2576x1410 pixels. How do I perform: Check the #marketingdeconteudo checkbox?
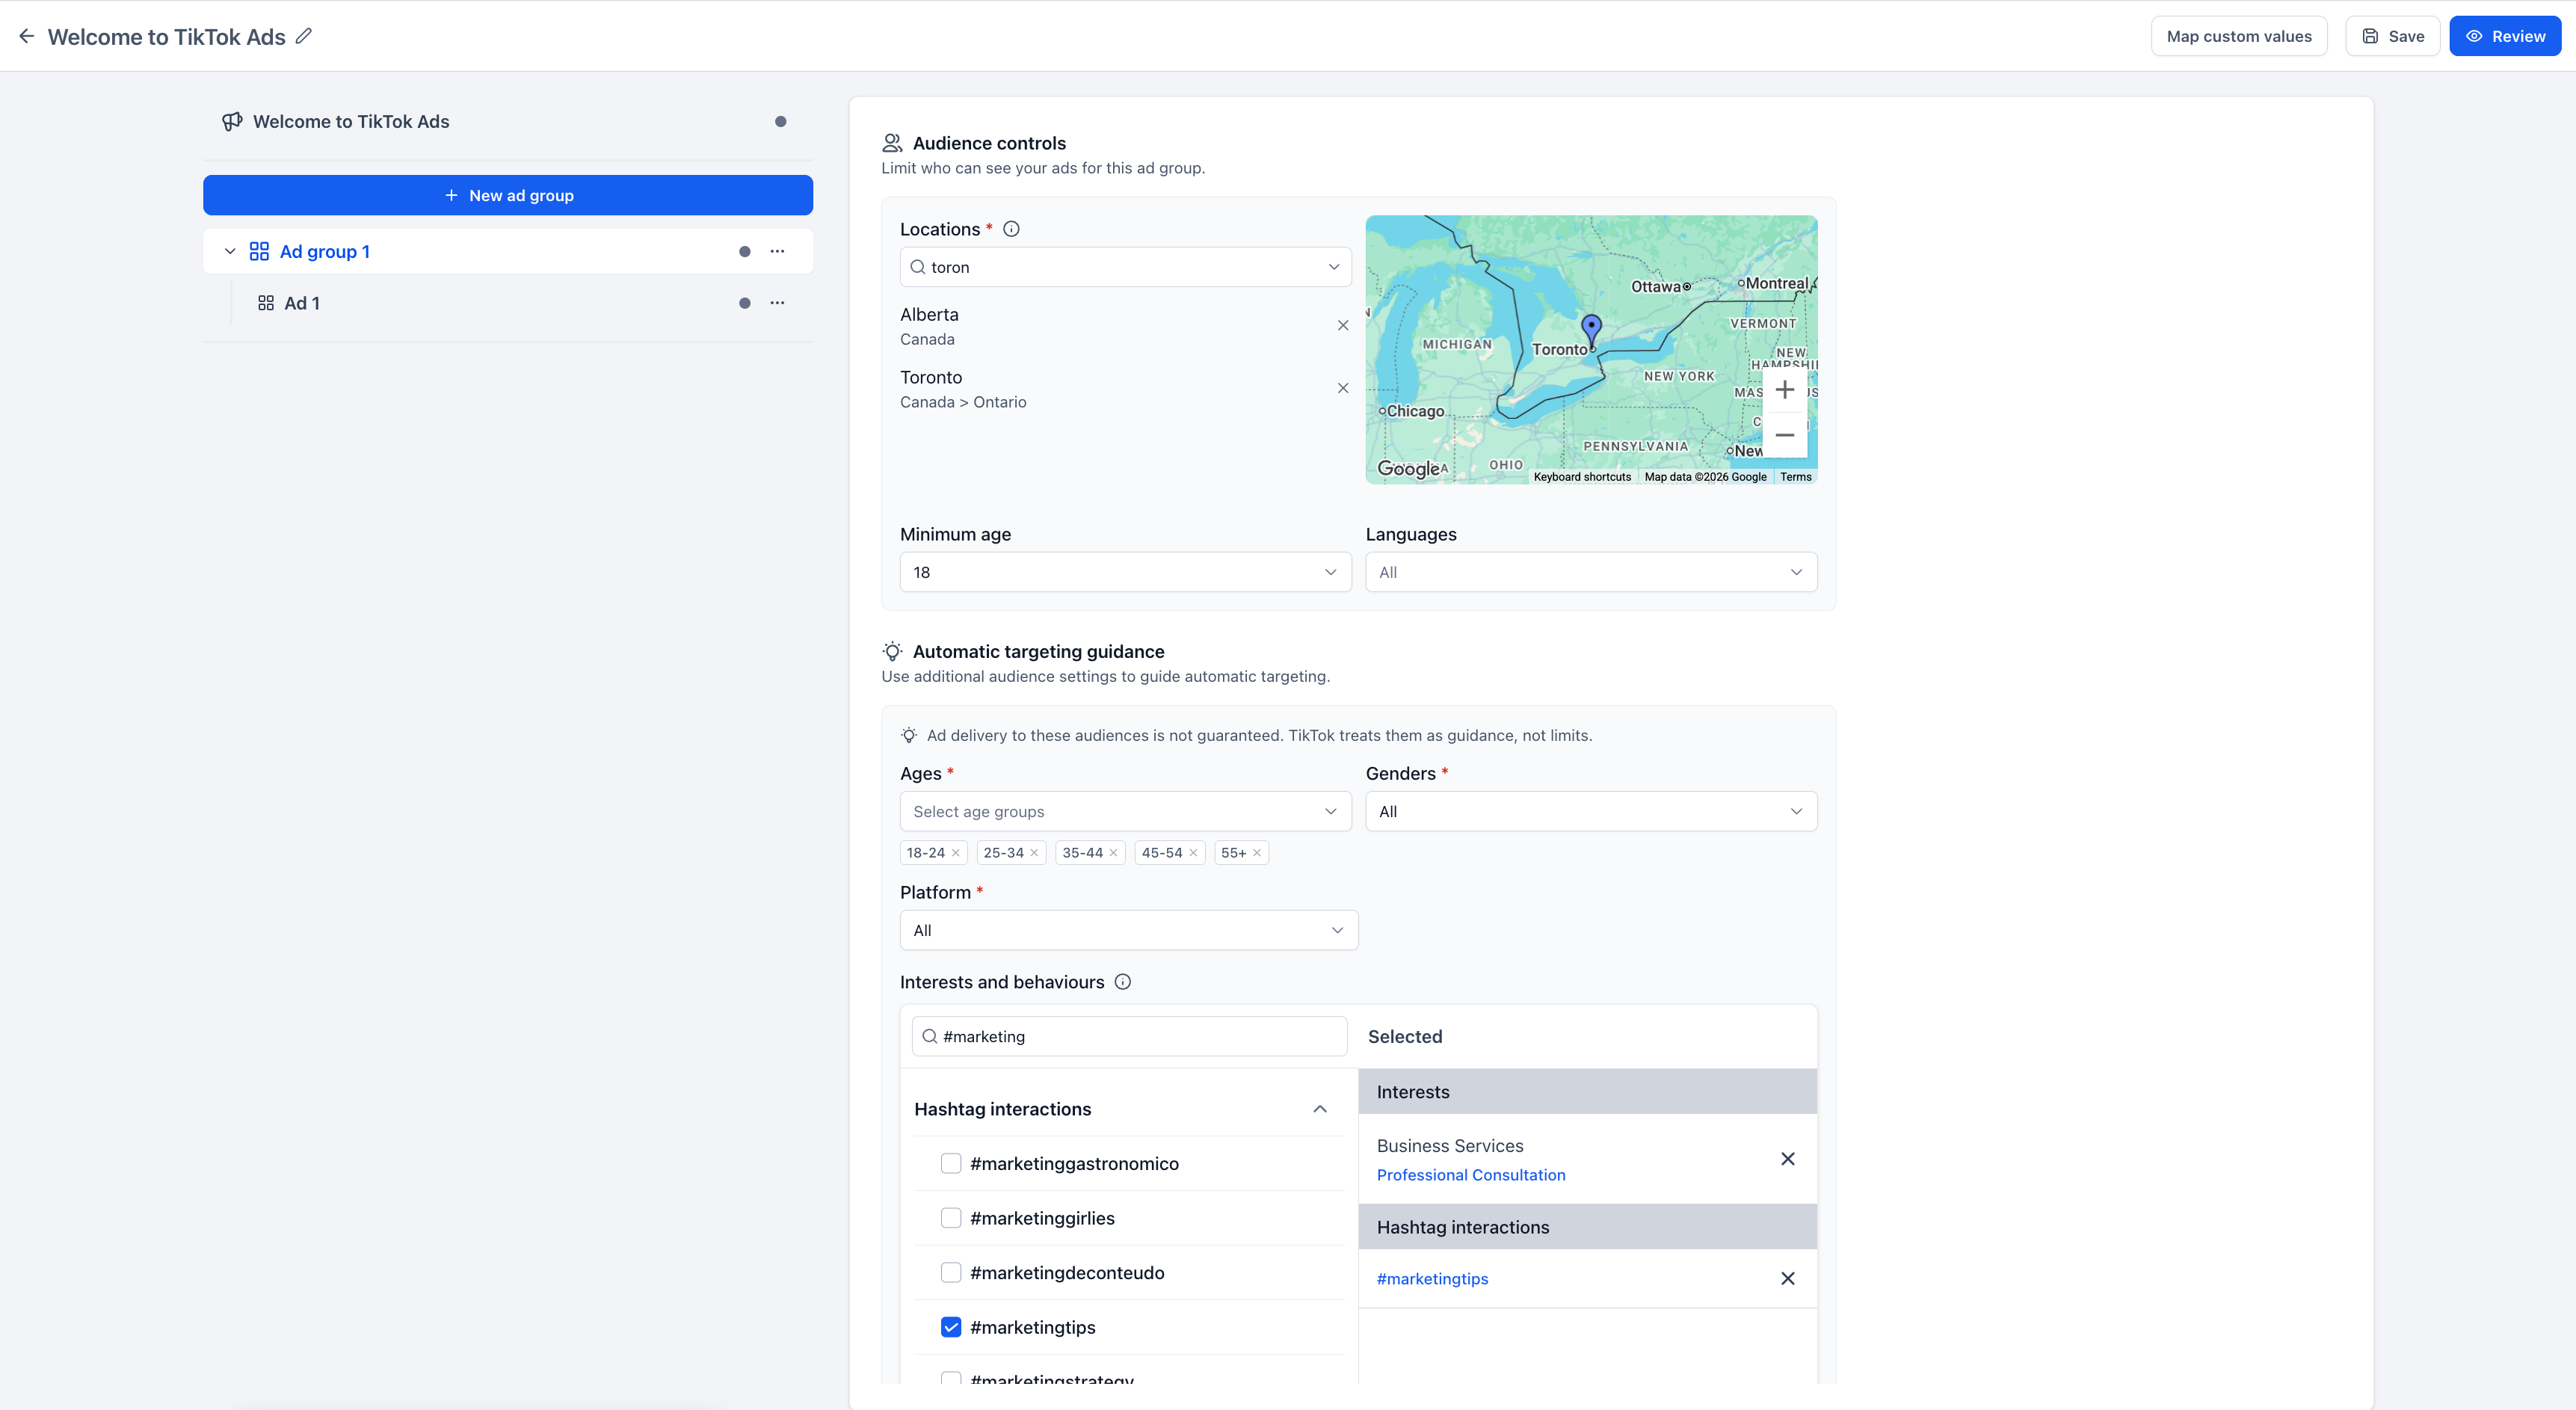click(951, 1273)
